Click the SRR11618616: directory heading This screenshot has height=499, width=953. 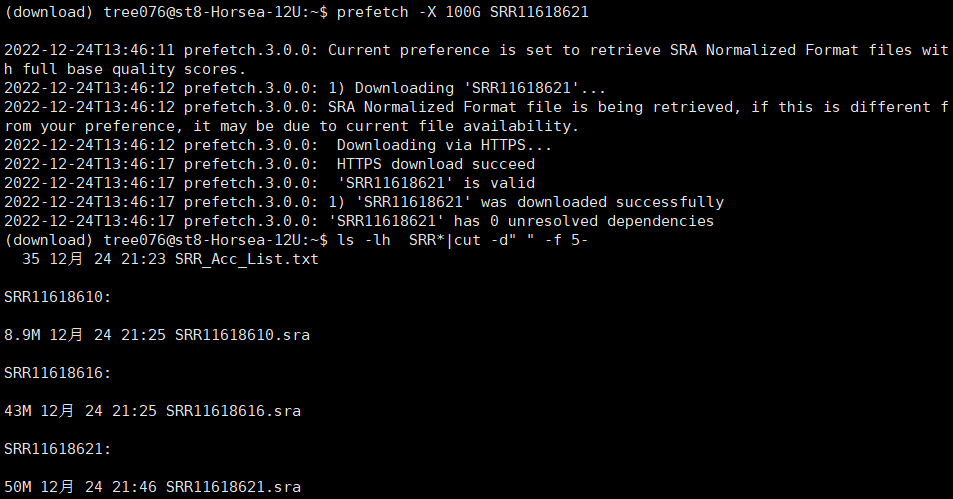[x=58, y=373]
